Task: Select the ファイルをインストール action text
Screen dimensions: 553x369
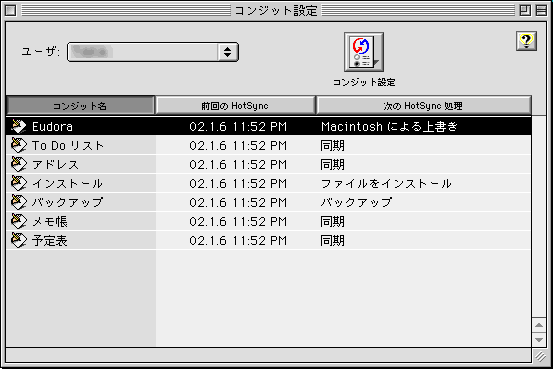Action: [x=386, y=183]
